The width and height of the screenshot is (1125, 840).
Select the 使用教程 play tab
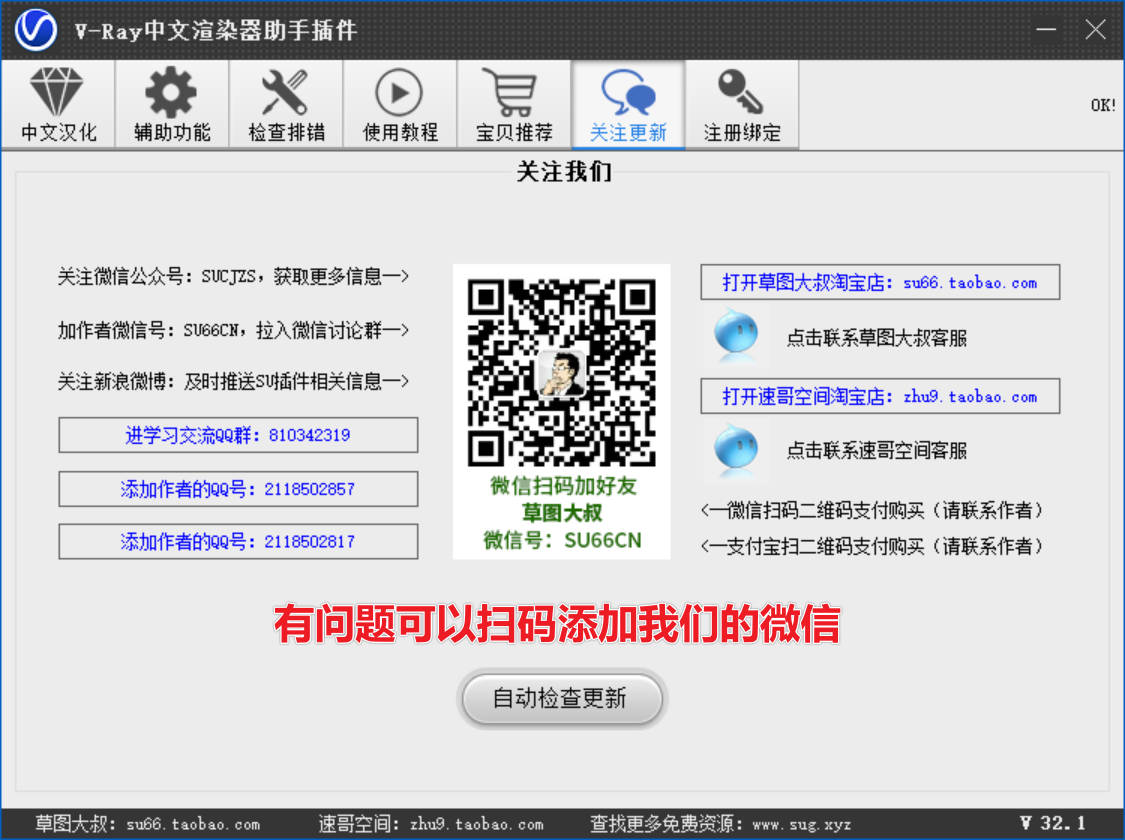(400, 105)
